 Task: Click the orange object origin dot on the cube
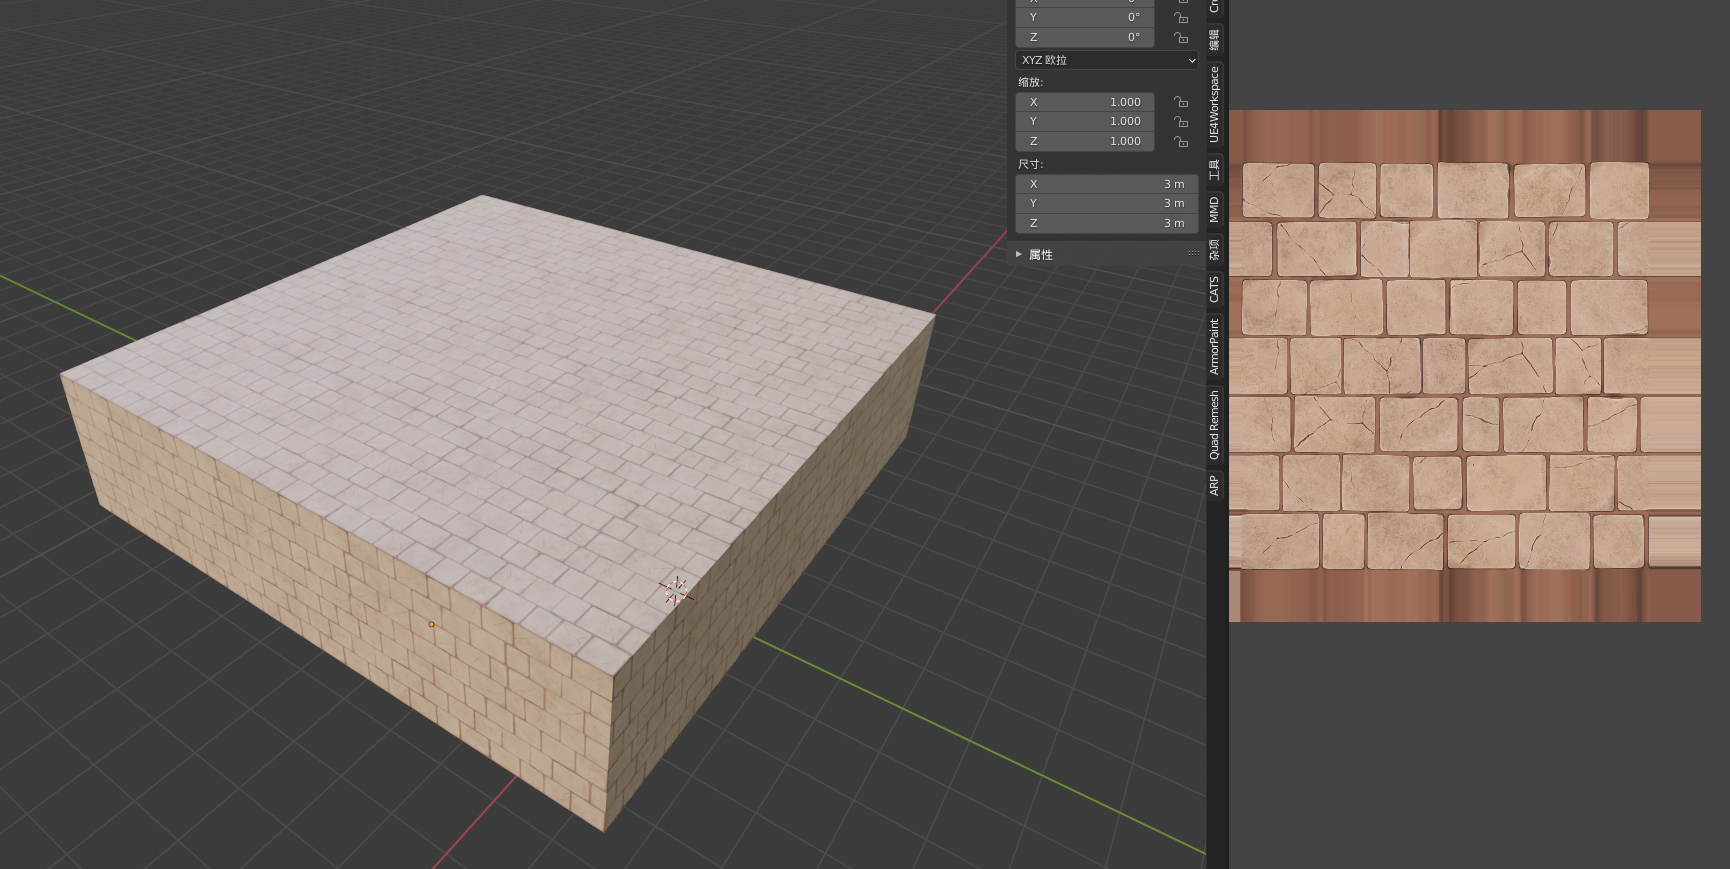431,625
